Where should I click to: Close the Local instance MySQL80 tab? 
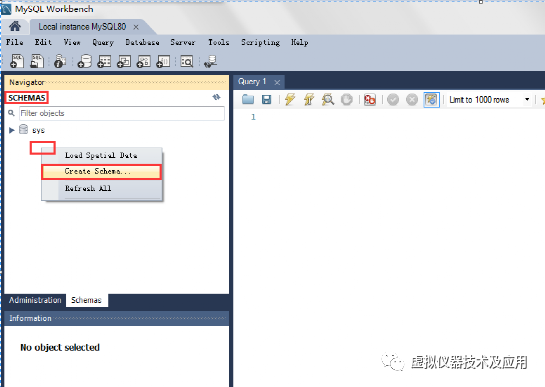point(136,27)
